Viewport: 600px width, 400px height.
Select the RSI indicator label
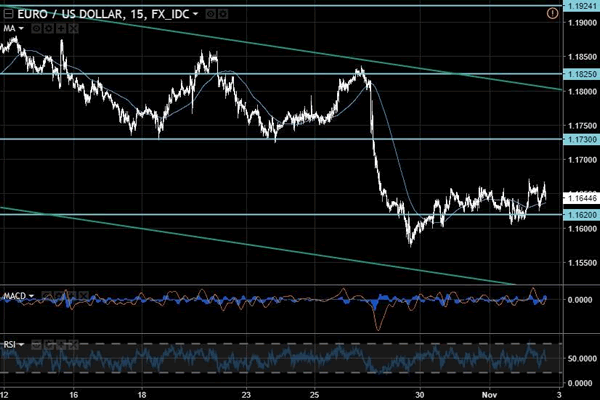tap(10, 345)
